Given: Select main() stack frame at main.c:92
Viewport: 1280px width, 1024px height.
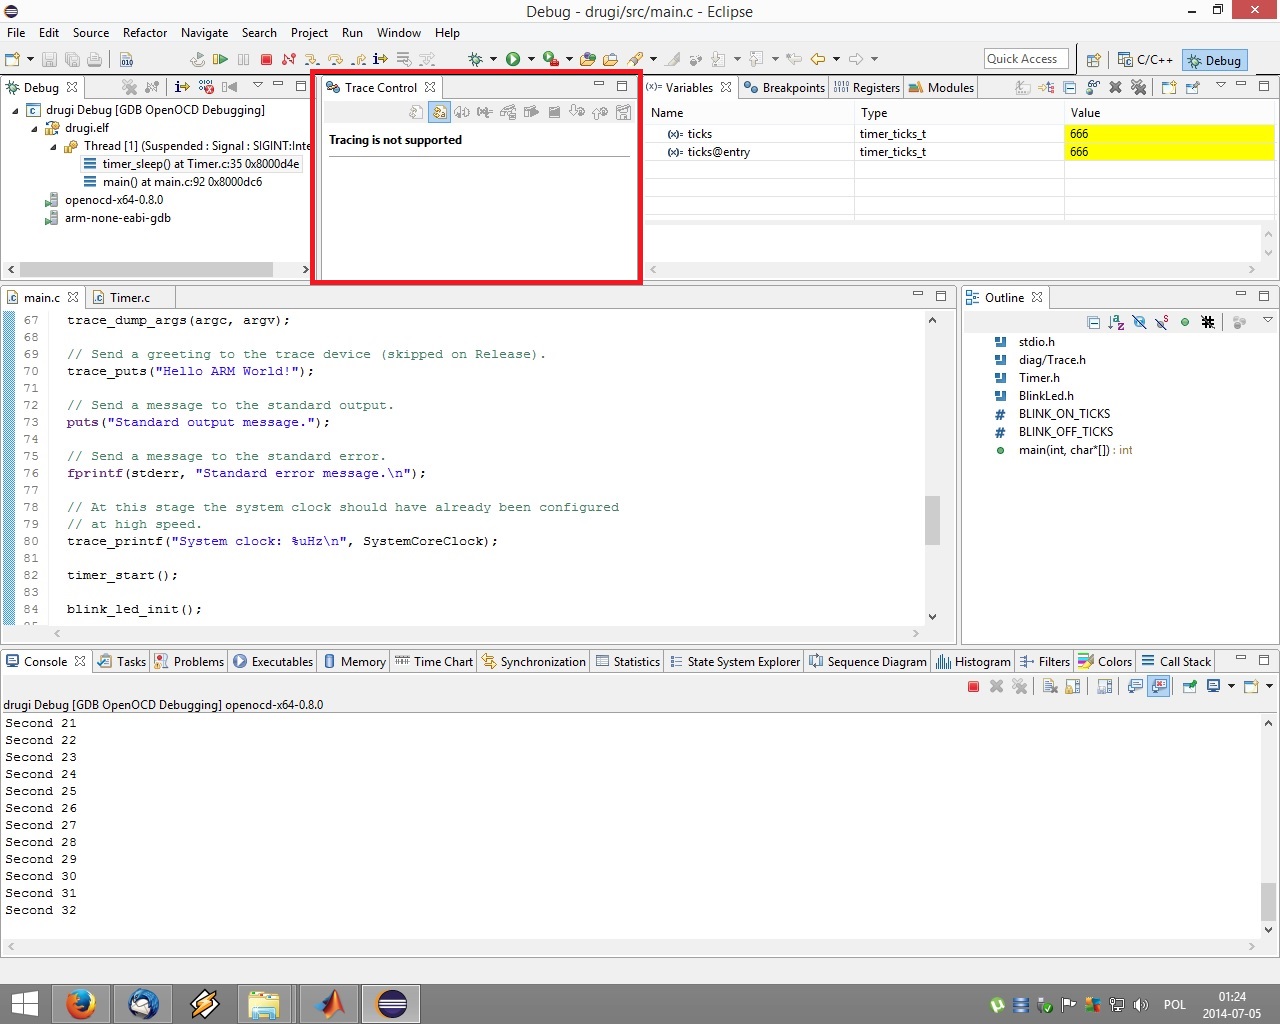Looking at the screenshot, I should (x=182, y=182).
